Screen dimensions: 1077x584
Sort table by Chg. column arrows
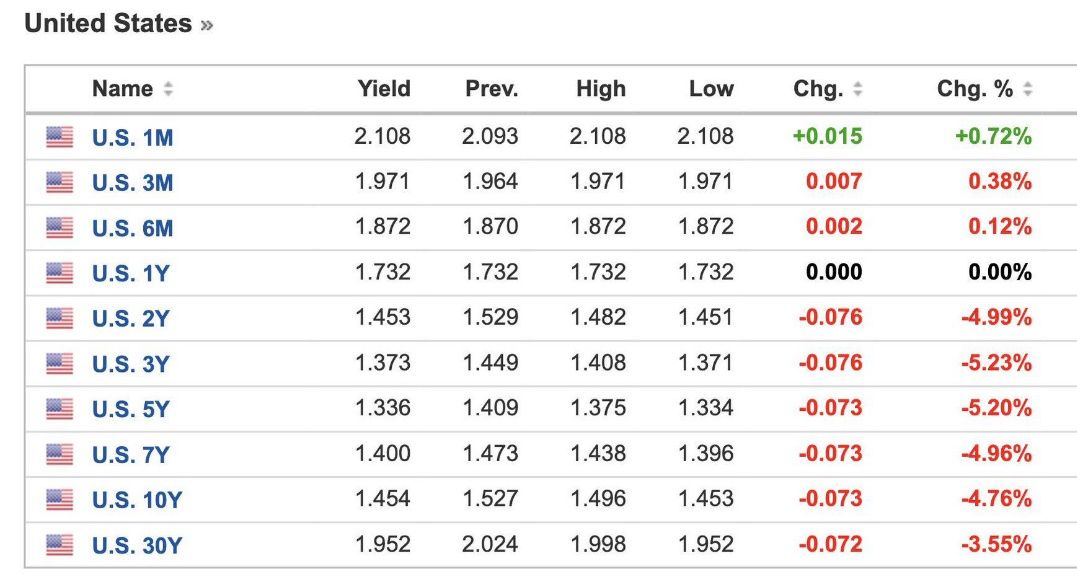click(857, 89)
